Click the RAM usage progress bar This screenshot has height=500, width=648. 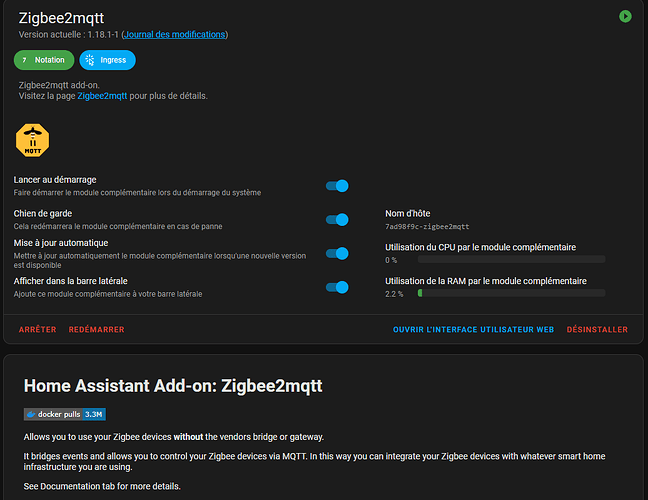tap(512, 293)
